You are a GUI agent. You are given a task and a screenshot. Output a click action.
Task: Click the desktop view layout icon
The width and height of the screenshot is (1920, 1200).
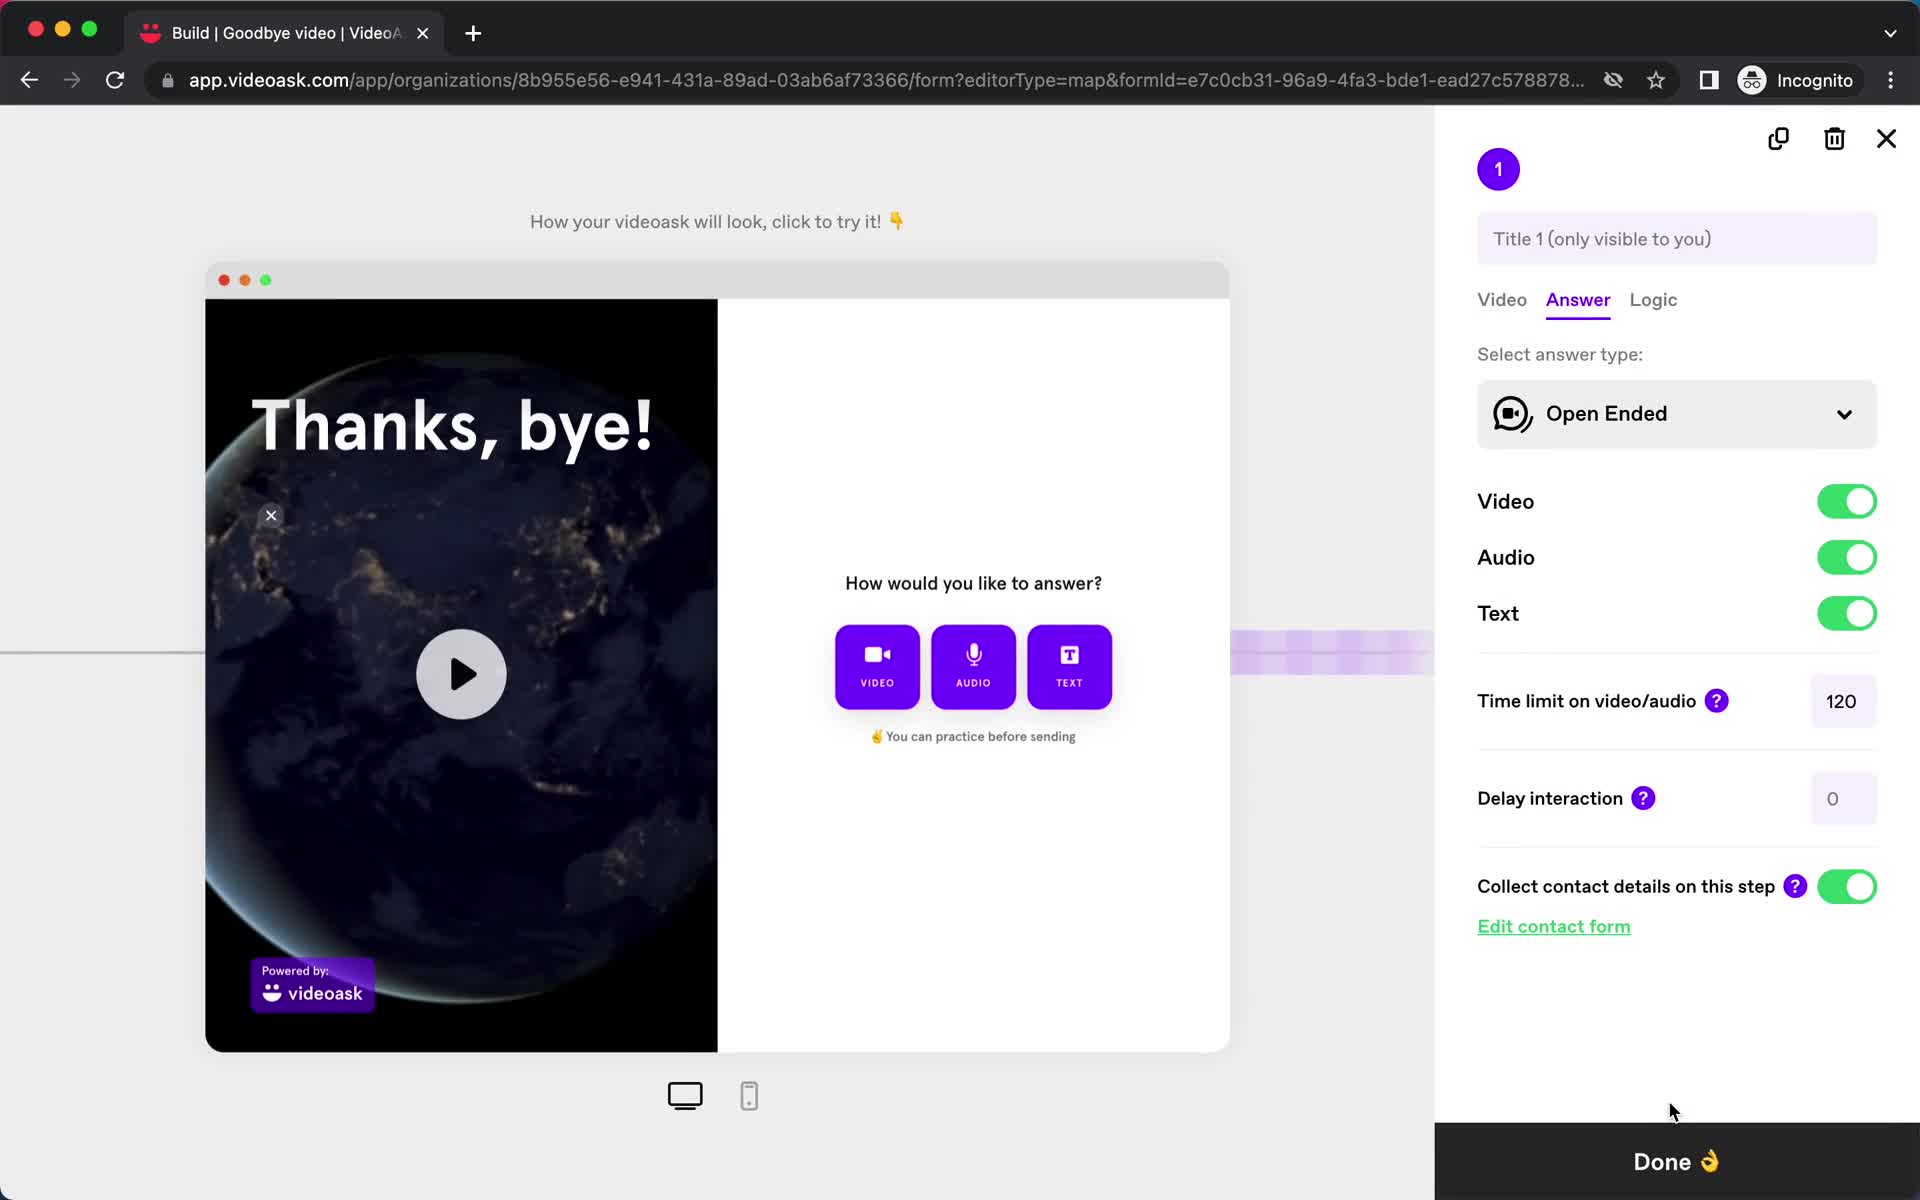pos(686,1095)
